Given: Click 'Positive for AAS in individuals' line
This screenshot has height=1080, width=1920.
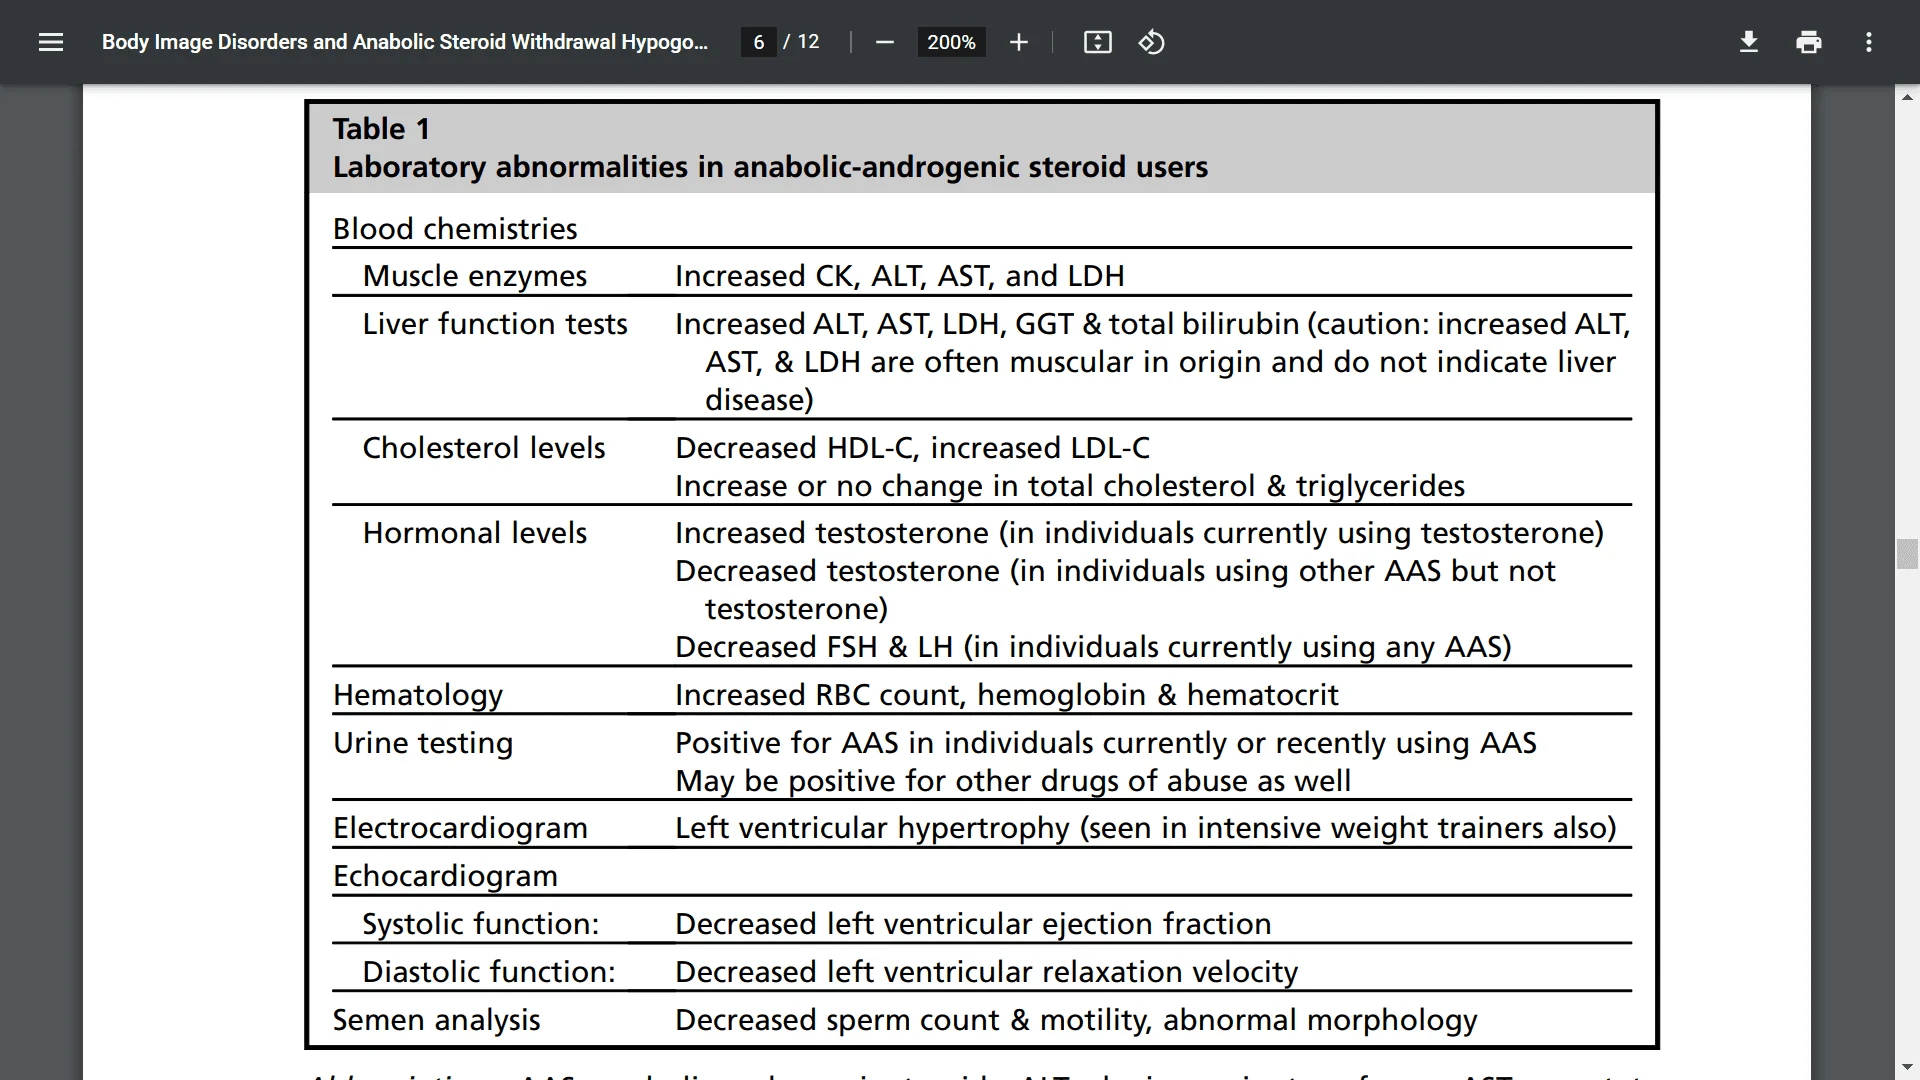Looking at the screenshot, I should [x=1105, y=743].
